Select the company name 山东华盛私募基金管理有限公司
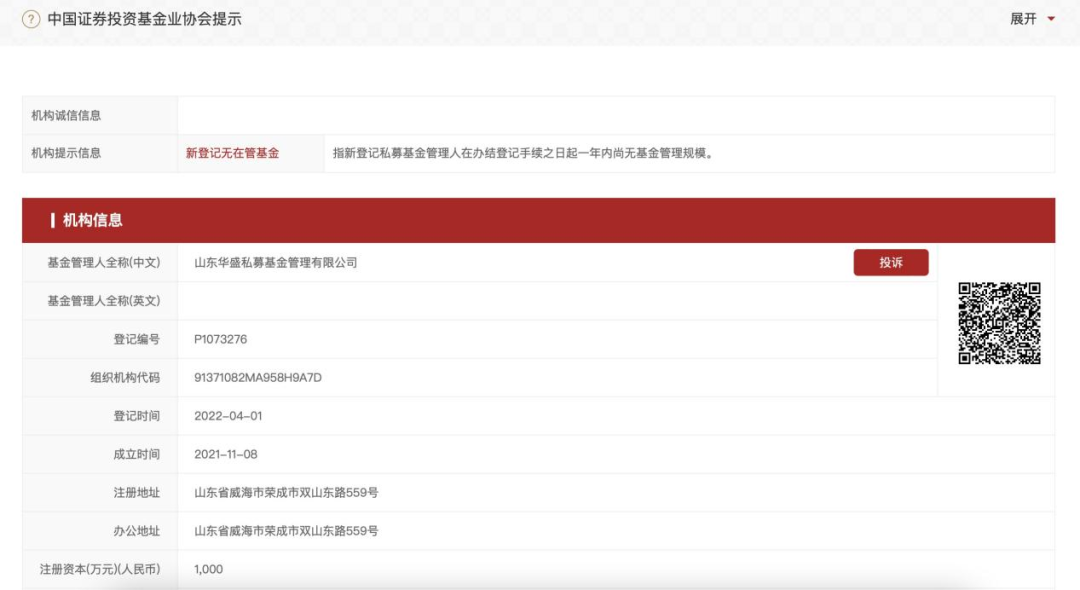The image size is (1080, 590). [276, 262]
